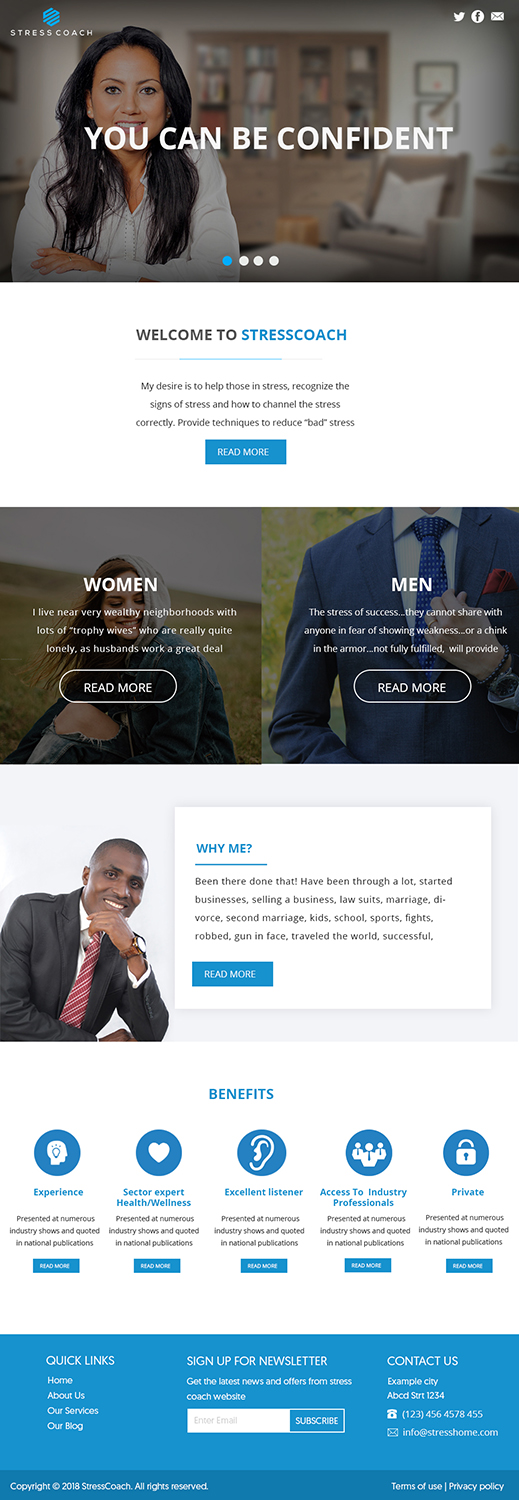Click READ MORE under the welcome text
The width and height of the screenshot is (519, 1500).
[245, 452]
